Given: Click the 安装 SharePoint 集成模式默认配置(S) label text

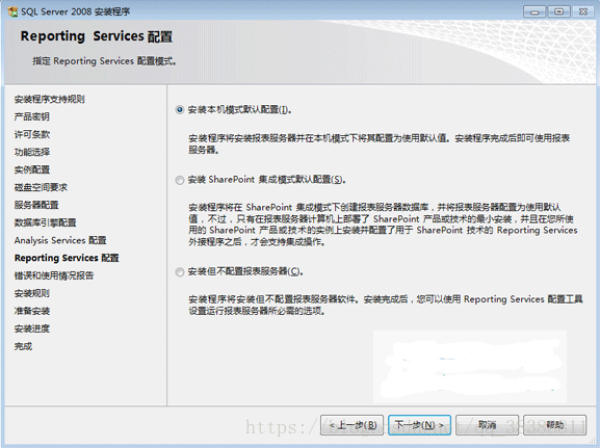Looking at the screenshot, I should point(267,179).
